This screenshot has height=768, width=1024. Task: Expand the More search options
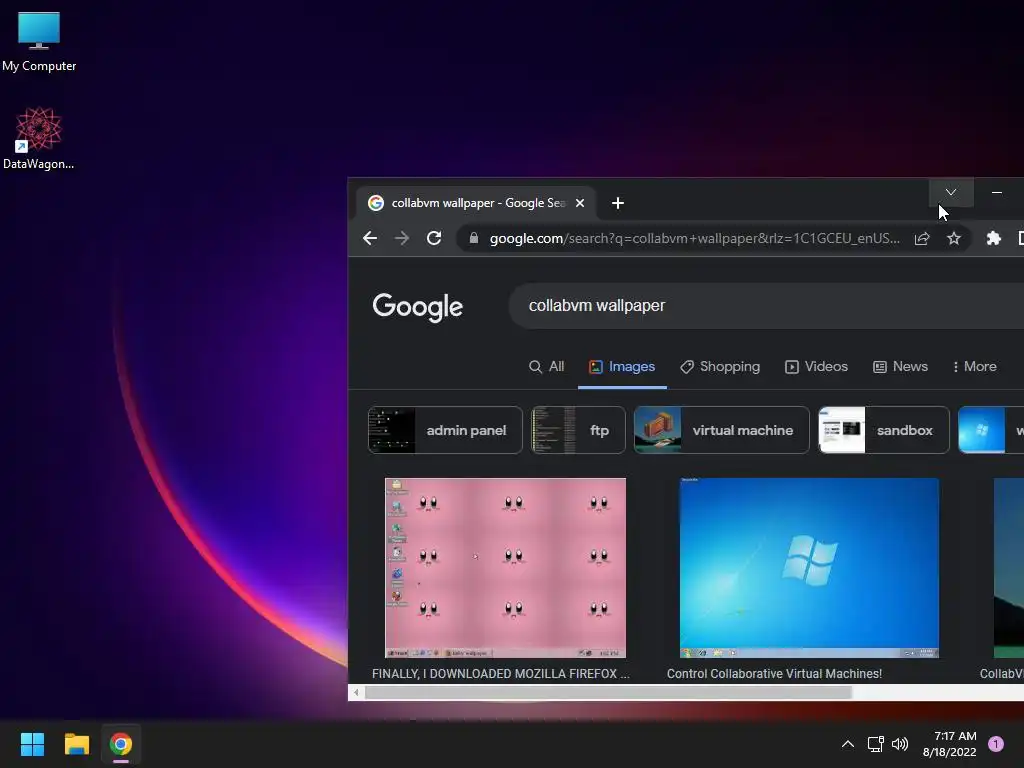[x=974, y=366]
